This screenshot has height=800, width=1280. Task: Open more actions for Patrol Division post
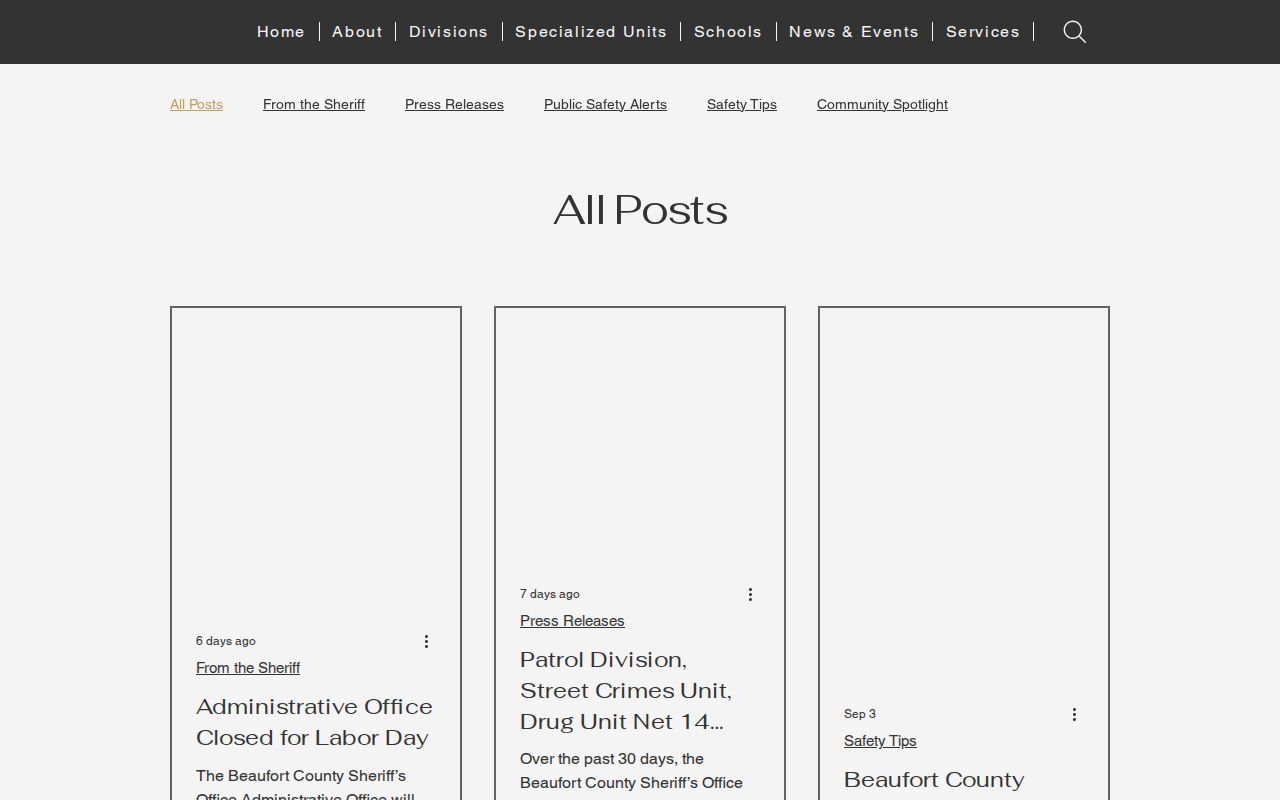(750, 594)
